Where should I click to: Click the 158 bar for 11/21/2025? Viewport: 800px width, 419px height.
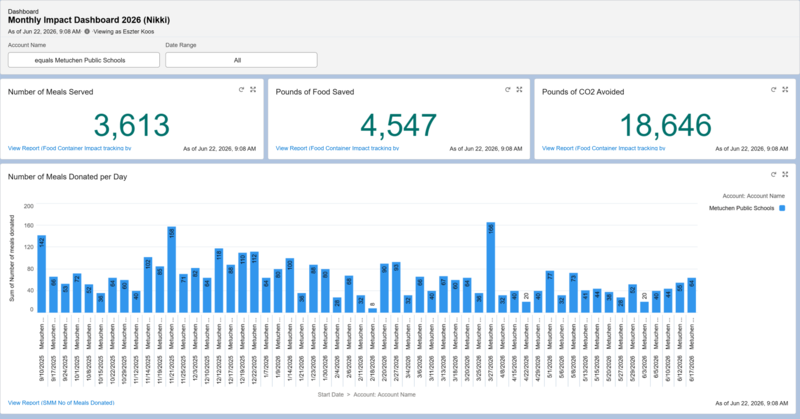[x=171, y=269]
